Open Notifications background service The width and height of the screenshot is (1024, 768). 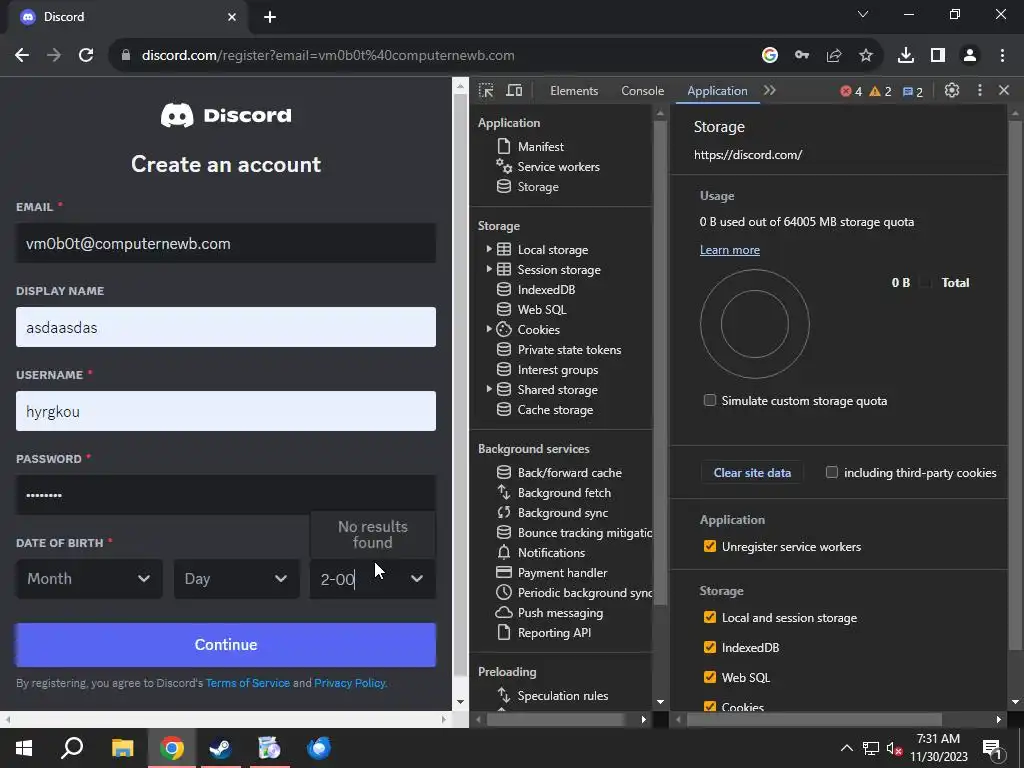551,553
